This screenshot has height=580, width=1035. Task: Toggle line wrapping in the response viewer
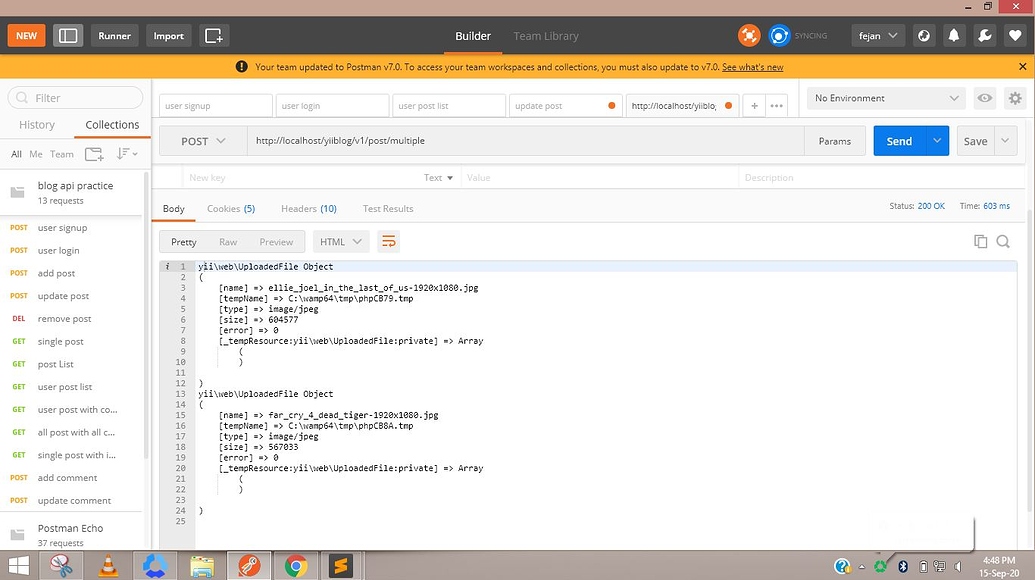[388, 241]
